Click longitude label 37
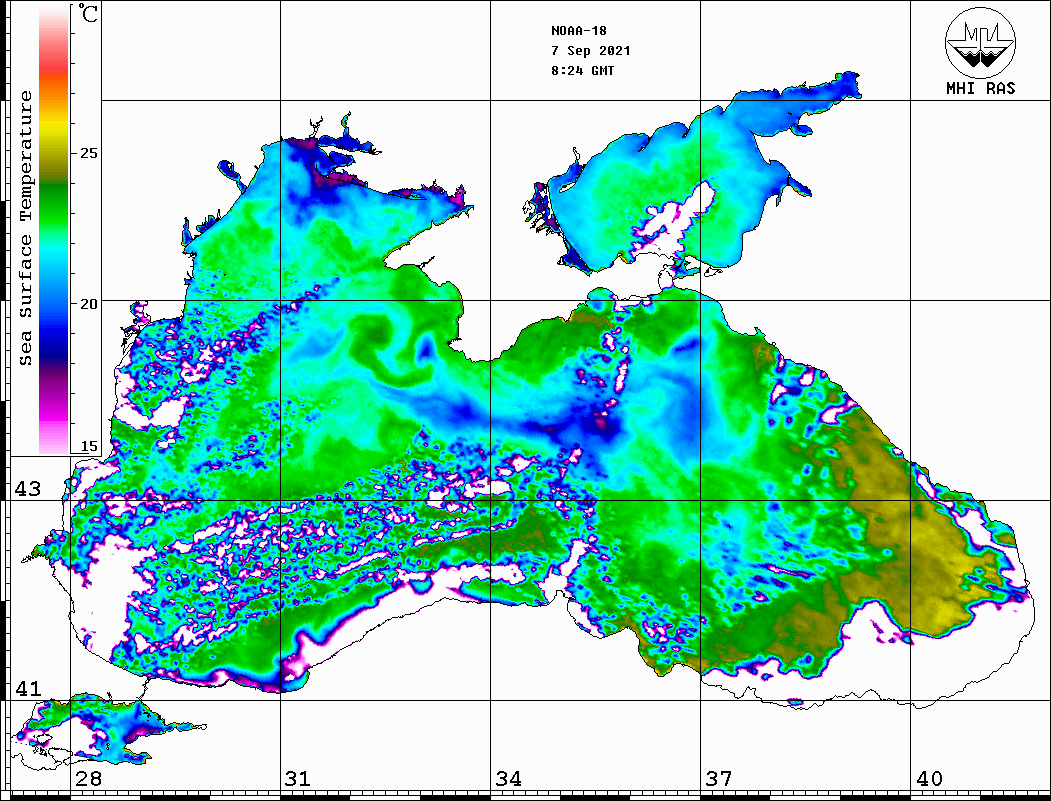This screenshot has height=801, width=1051. [718, 779]
